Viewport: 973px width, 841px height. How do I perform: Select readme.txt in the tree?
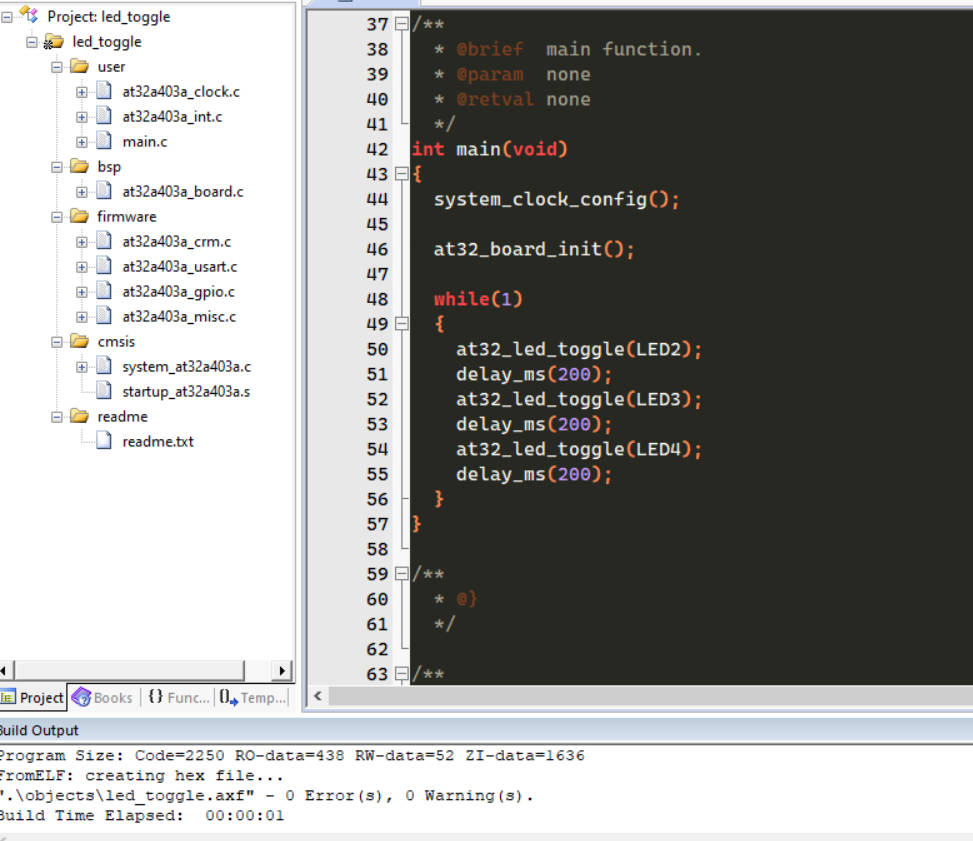pyautogui.click(x=158, y=442)
